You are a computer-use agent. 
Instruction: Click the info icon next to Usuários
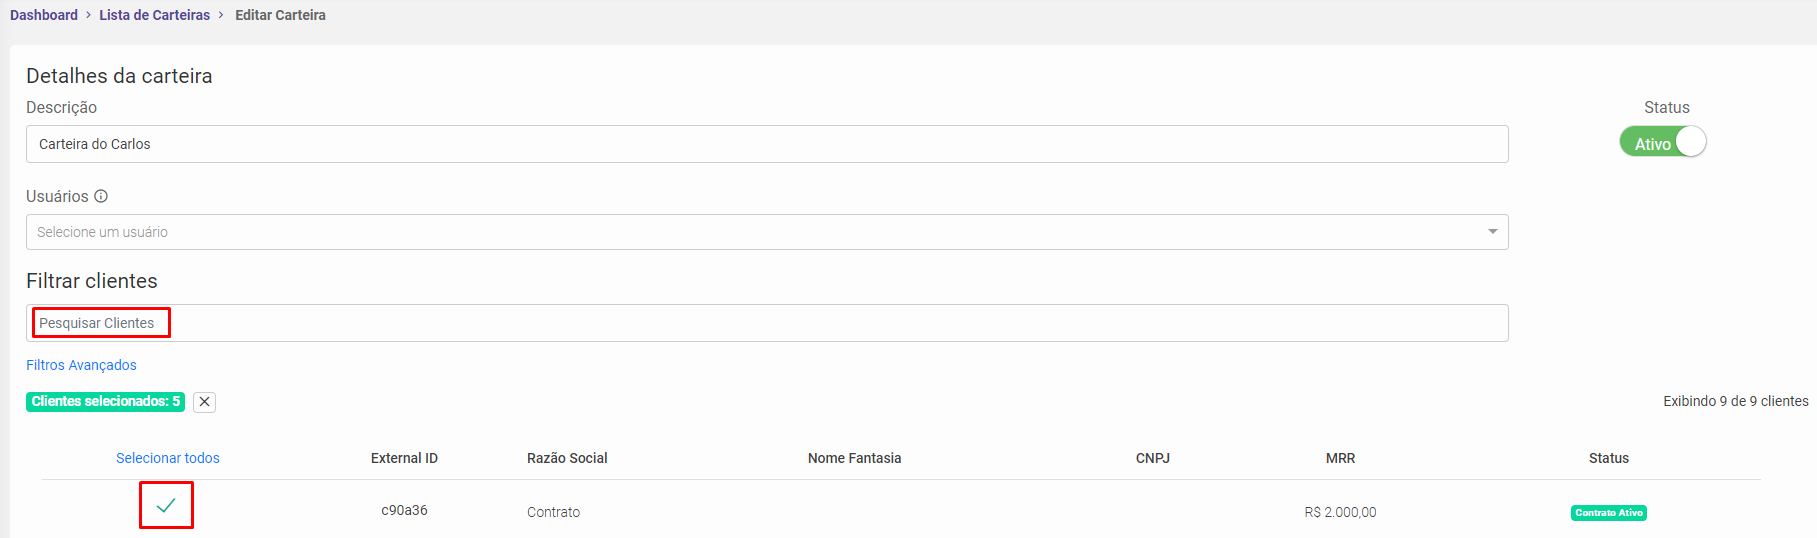tap(101, 196)
